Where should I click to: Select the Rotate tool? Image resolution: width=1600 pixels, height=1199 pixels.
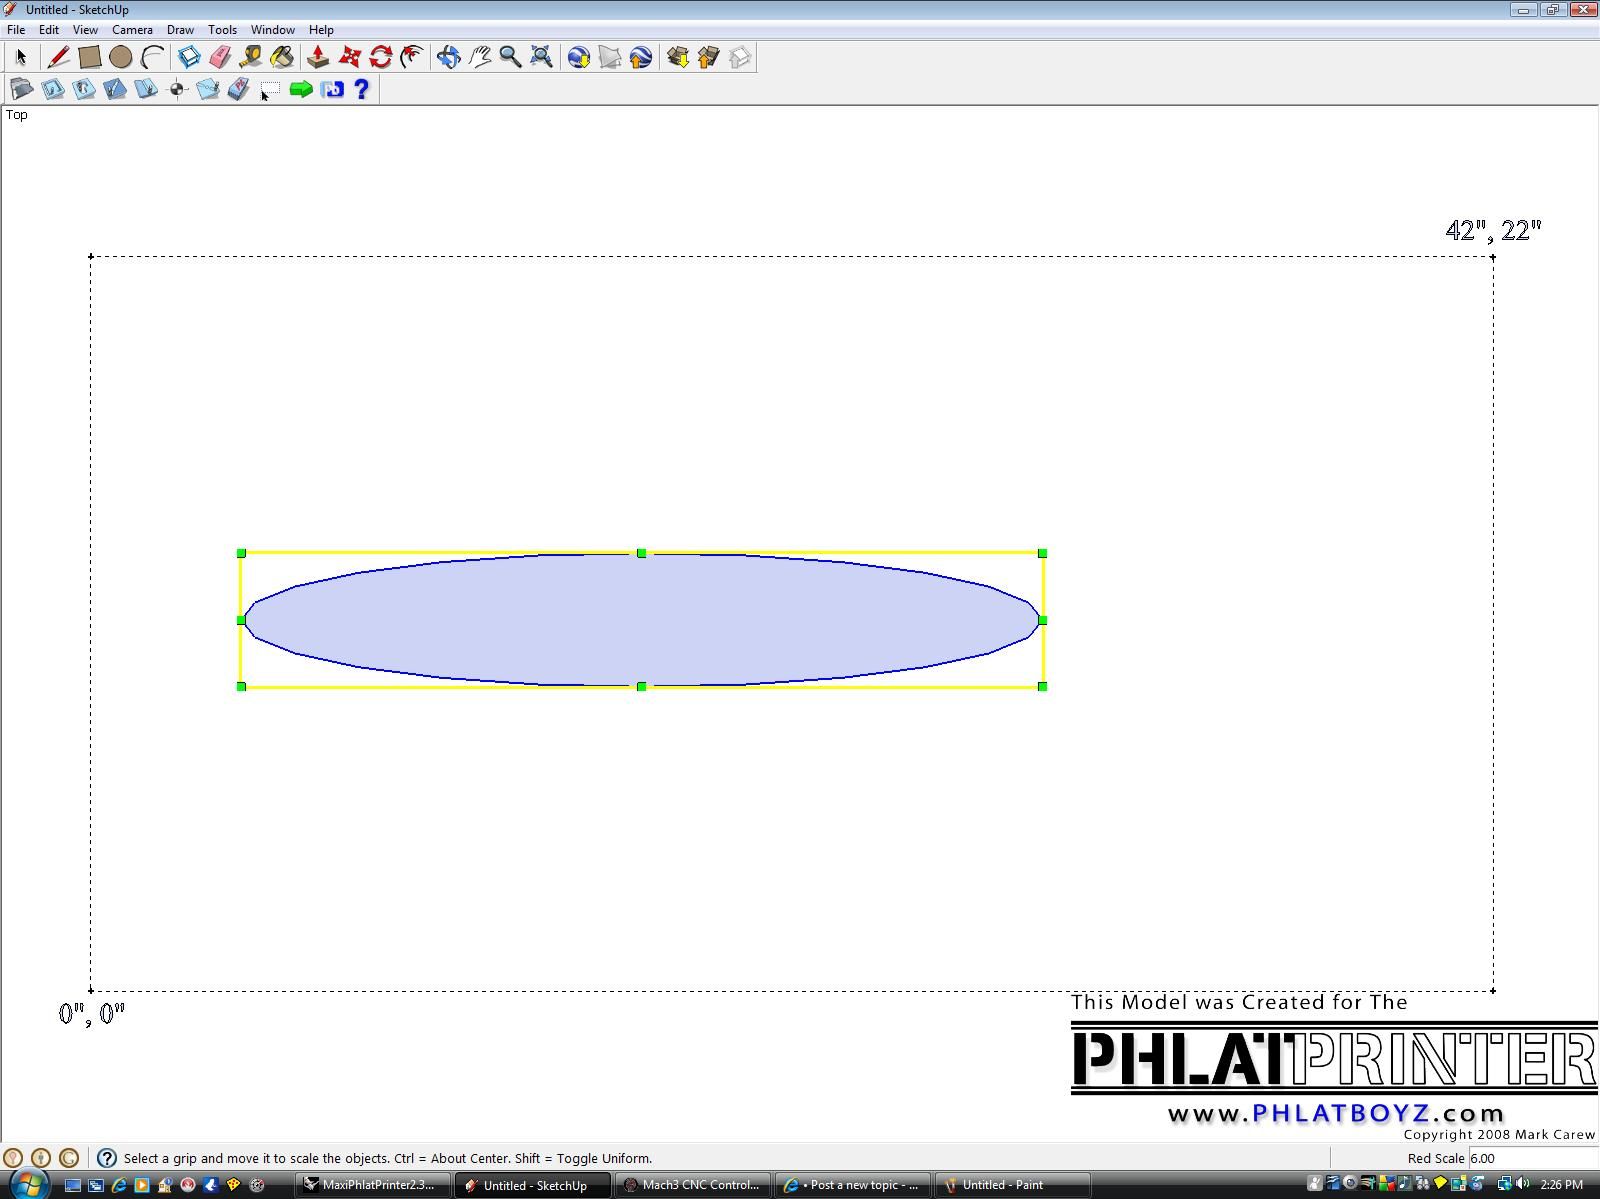pos(380,57)
